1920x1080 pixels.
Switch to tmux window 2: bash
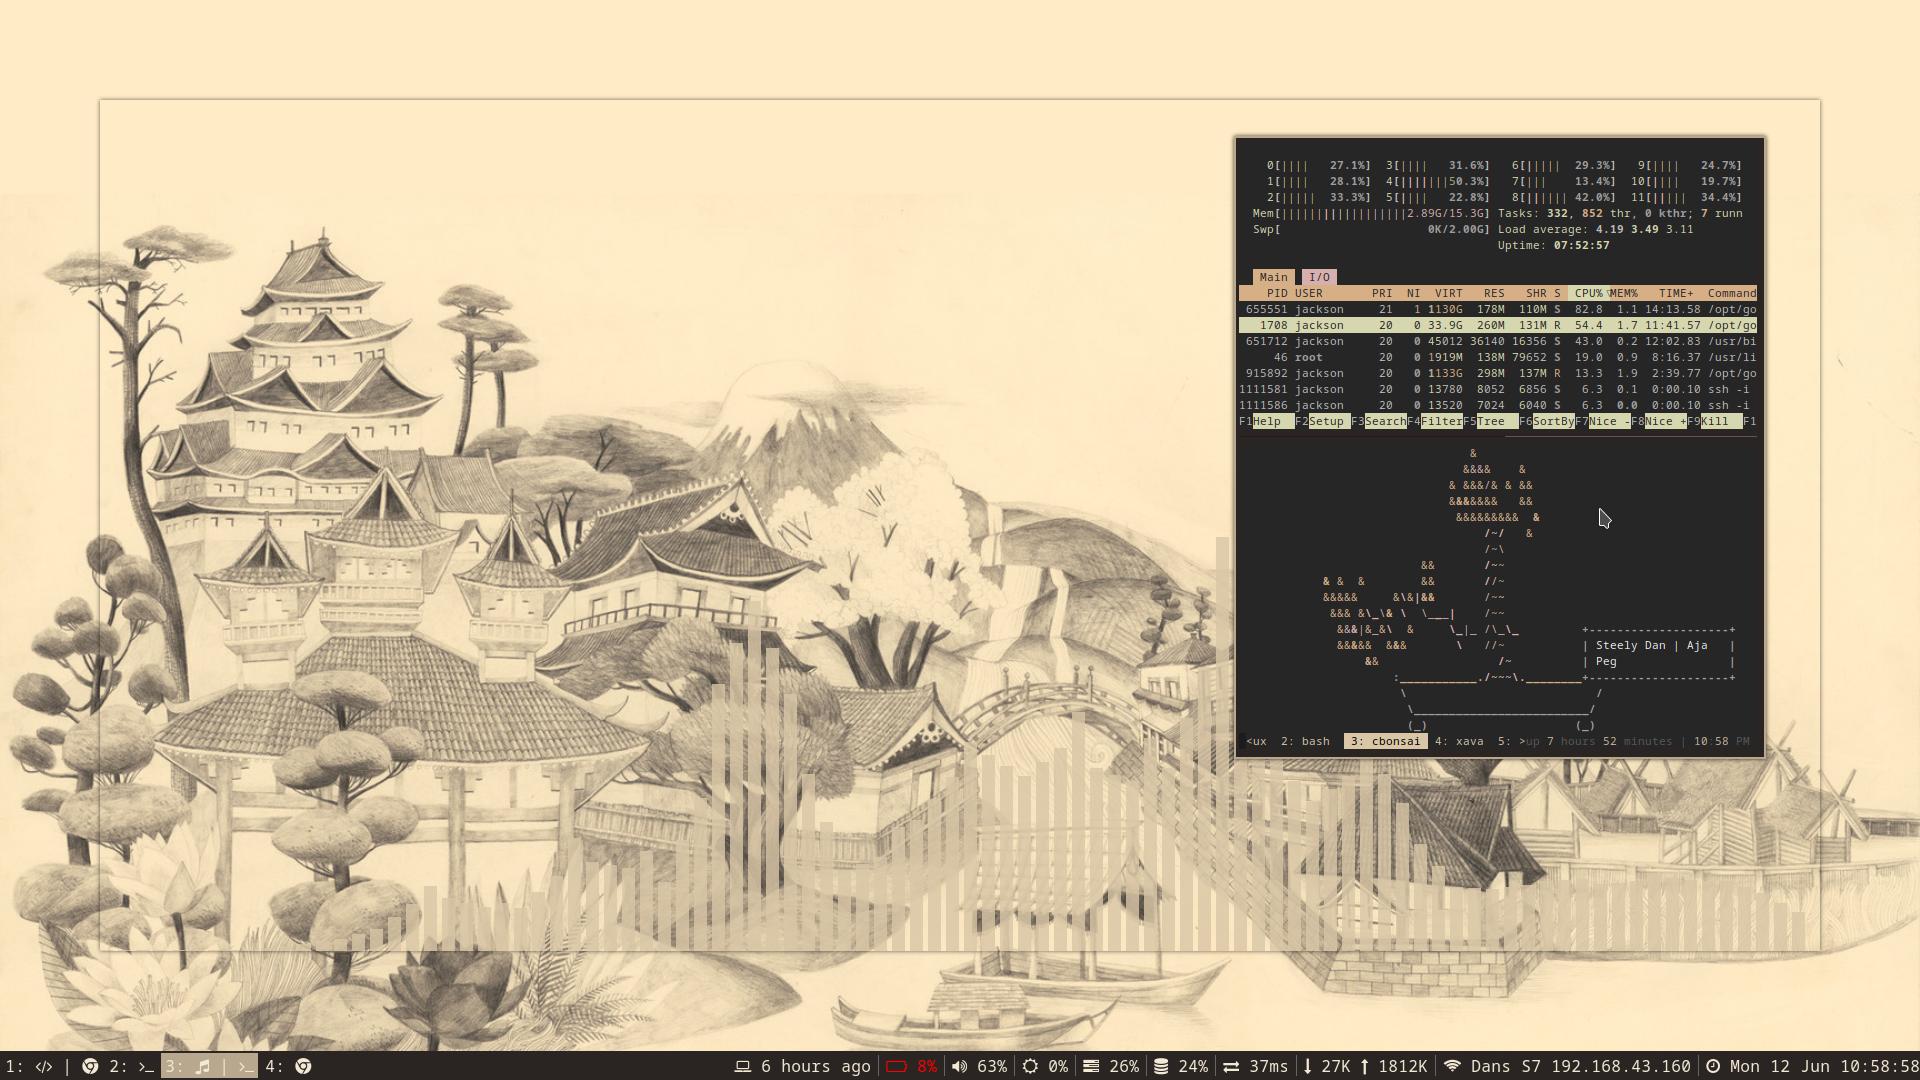tap(1305, 741)
